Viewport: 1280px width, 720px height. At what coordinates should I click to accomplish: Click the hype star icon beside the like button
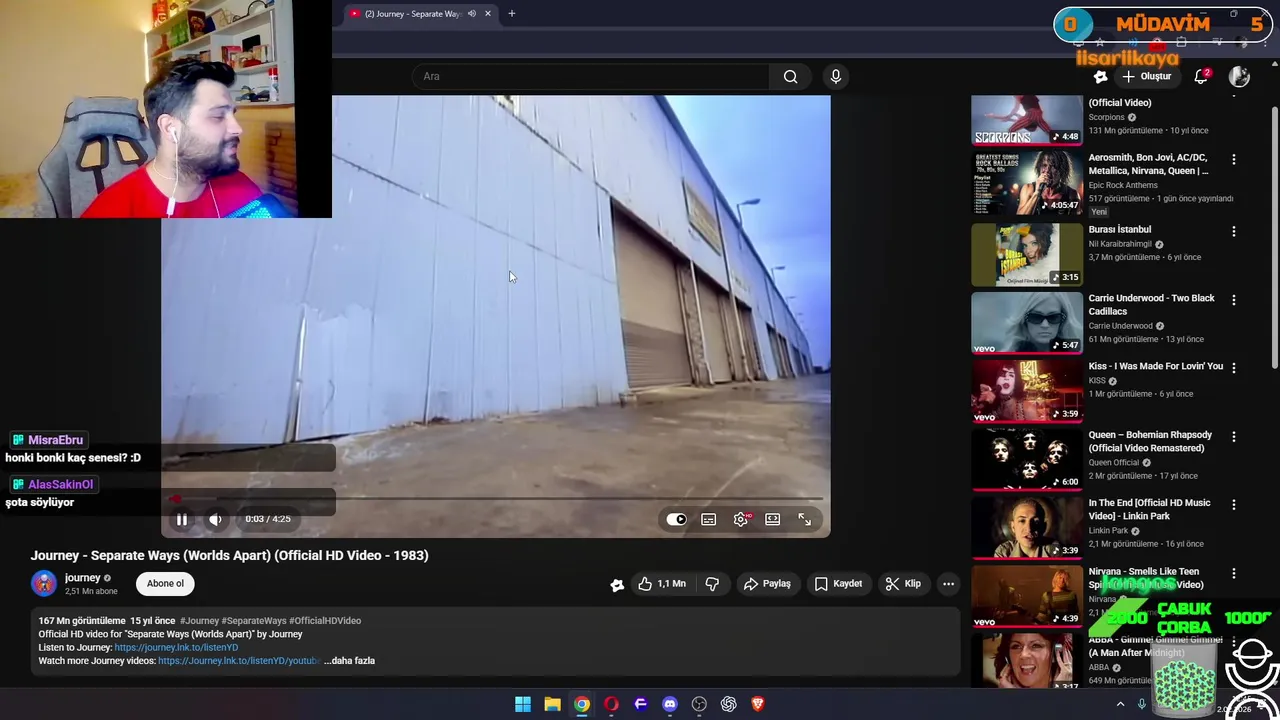(617, 585)
